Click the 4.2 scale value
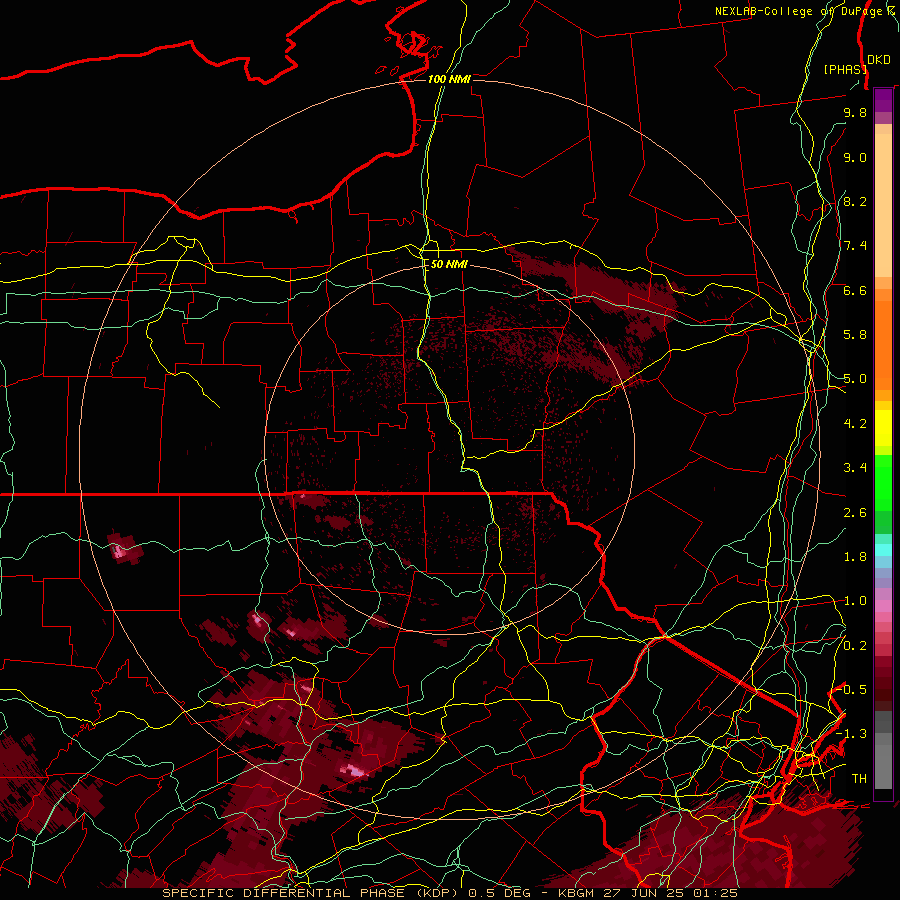Image resolution: width=900 pixels, height=900 pixels. (855, 424)
